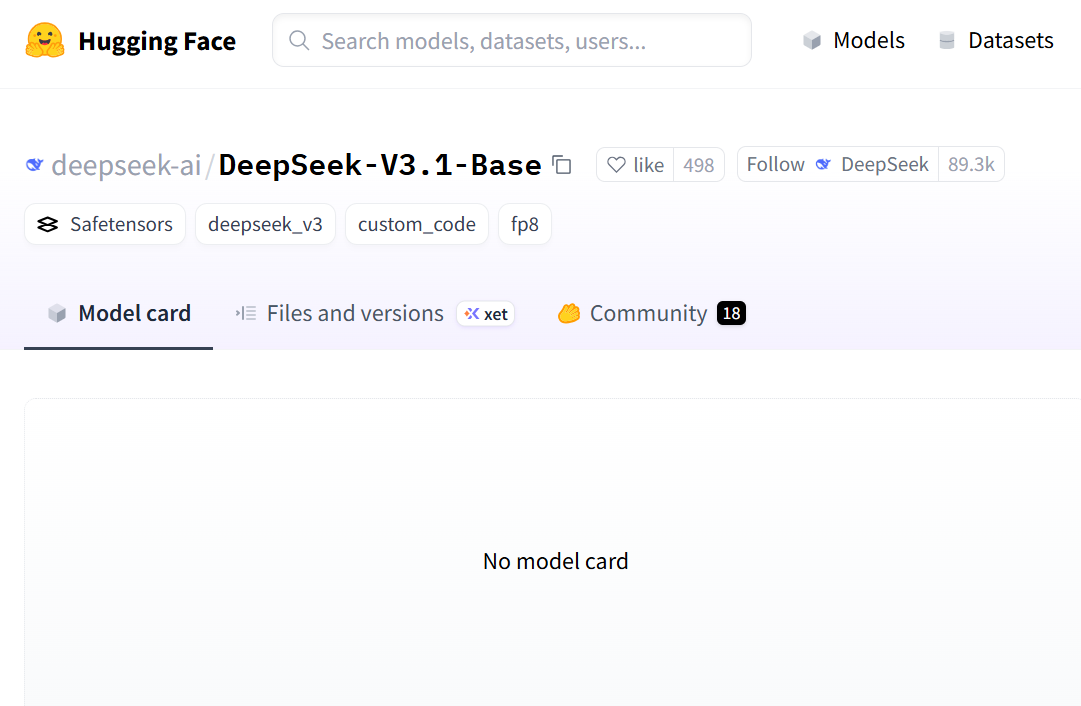The height and width of the screenshot is (706, 1081).
Task: Click the Models cube icon
Action: pyautogui.click(x=812, y=41)
